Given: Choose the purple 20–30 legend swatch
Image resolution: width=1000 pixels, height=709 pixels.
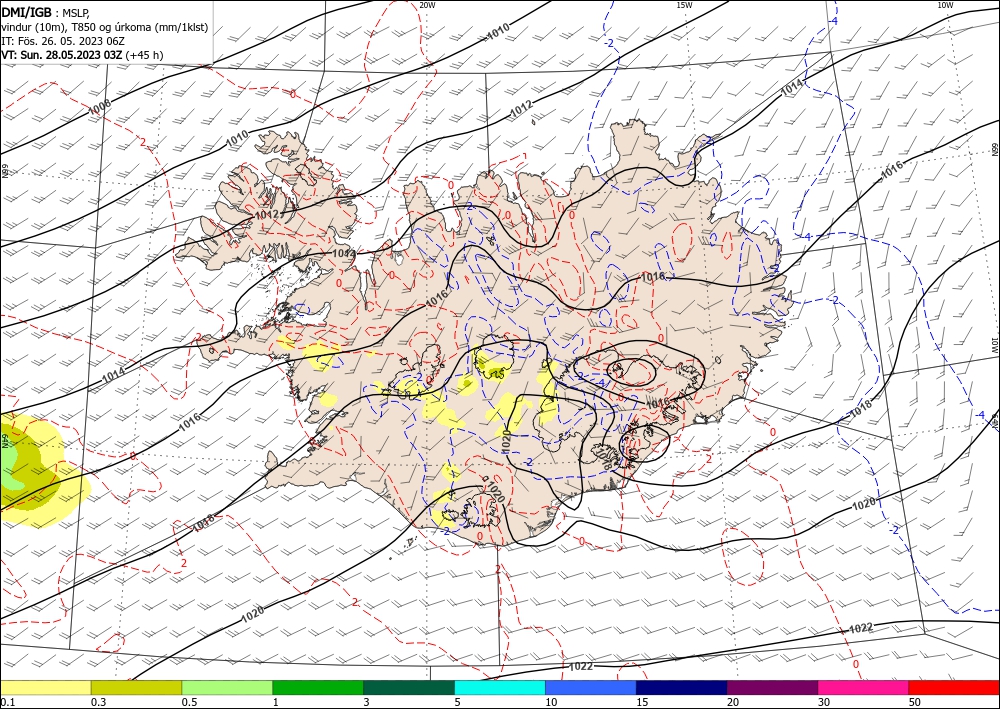Looking at the screenshot, I should [x=772, y=687].
